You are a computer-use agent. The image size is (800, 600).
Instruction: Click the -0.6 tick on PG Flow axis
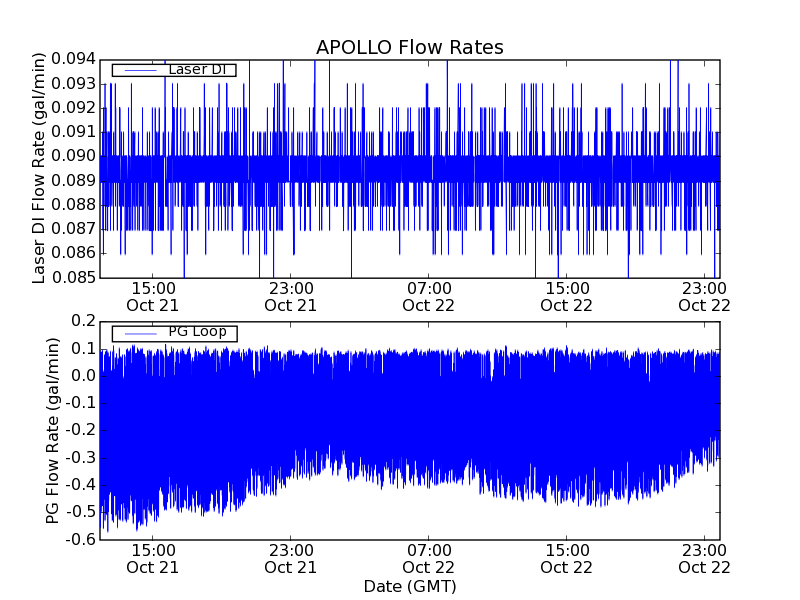point(81,539)
